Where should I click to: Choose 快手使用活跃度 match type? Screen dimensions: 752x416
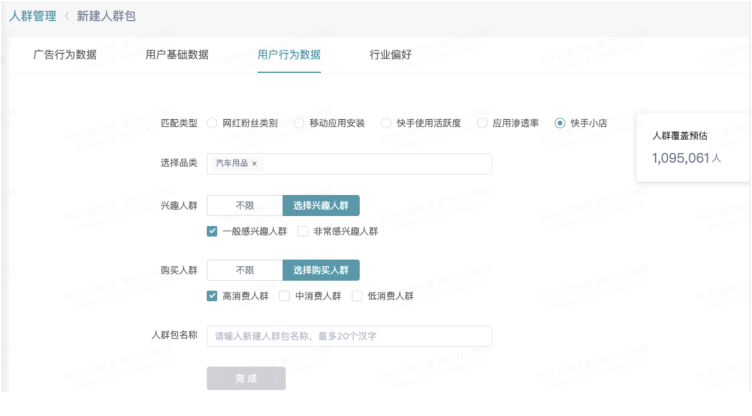pyautogui.click(x=387, y=123)
